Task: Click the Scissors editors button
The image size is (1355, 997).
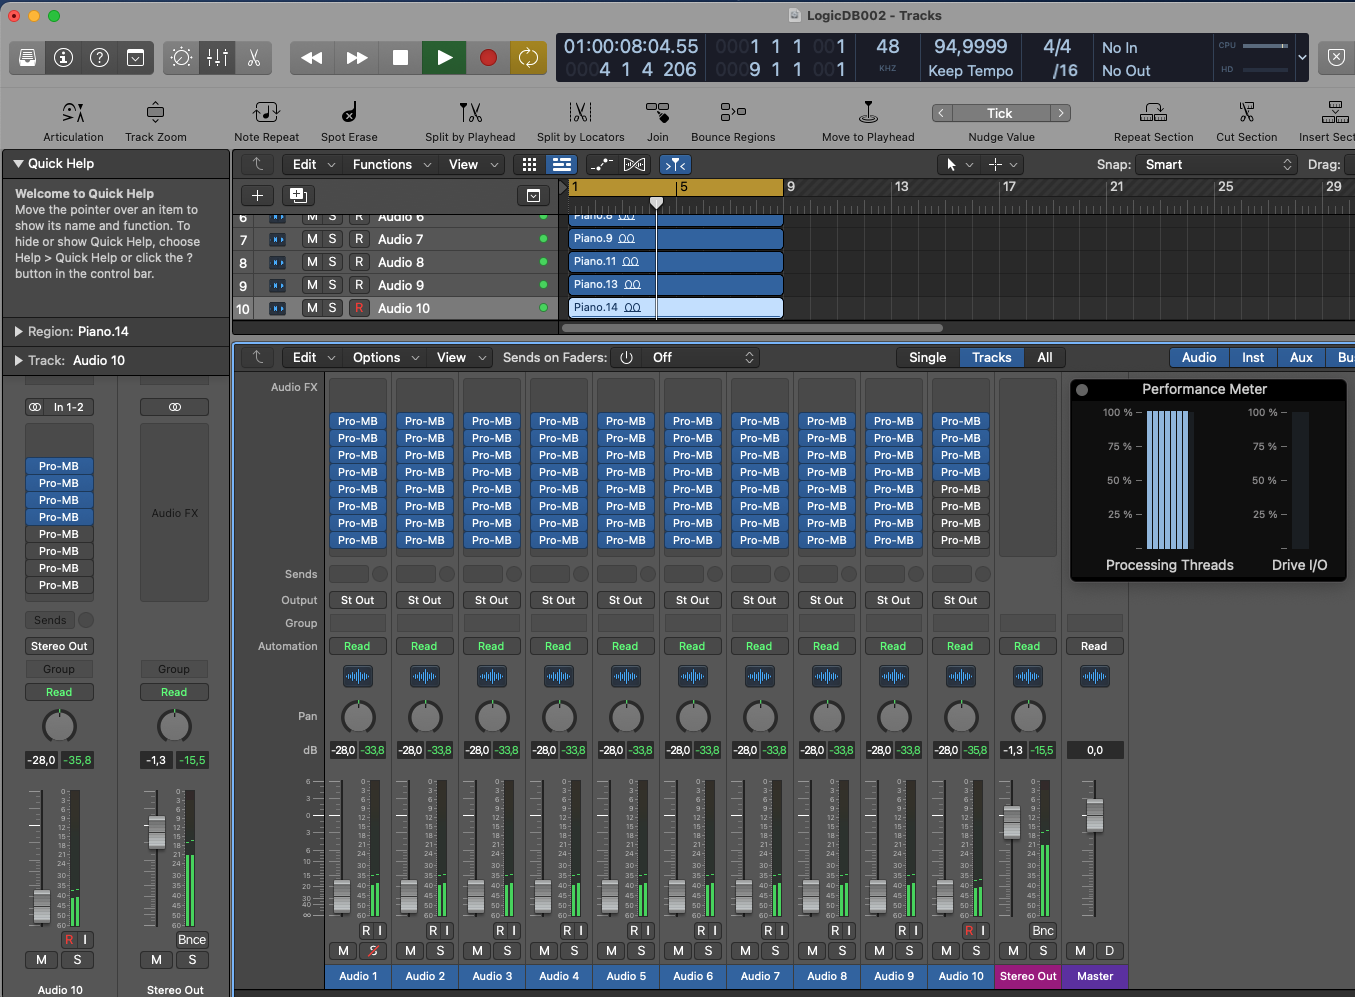Action: (x=254, y=58)
